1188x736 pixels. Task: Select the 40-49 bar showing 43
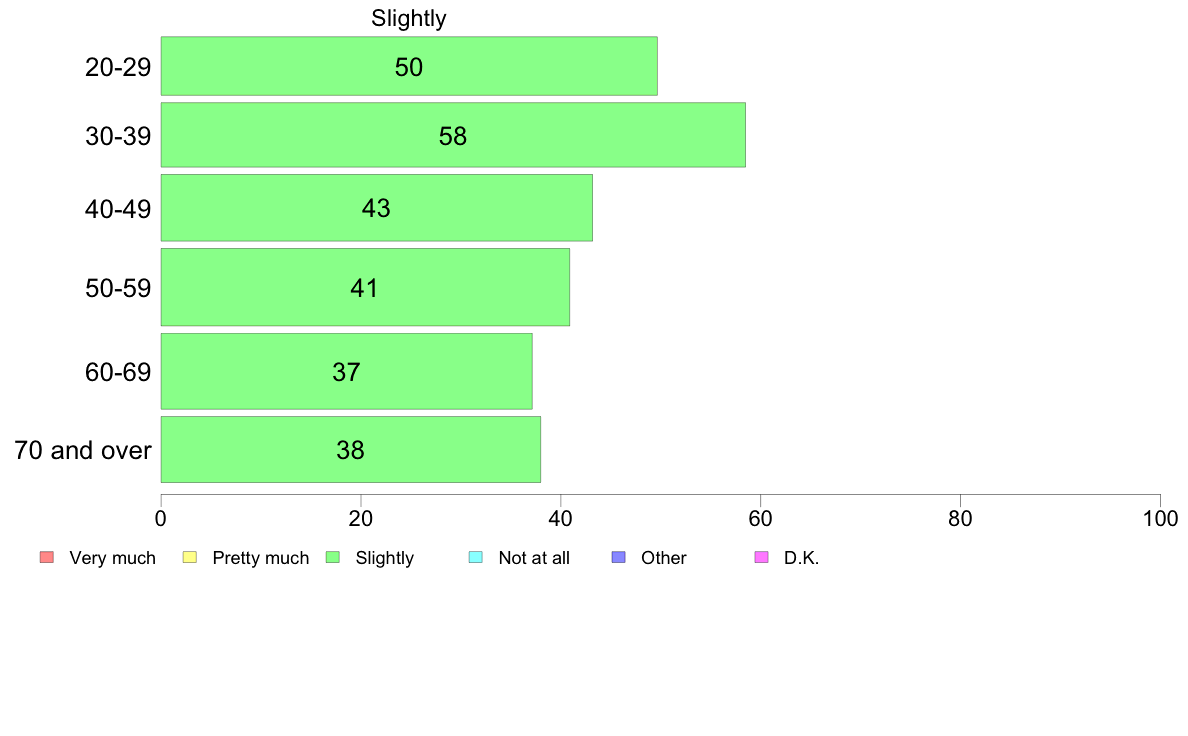pos(377,208)
